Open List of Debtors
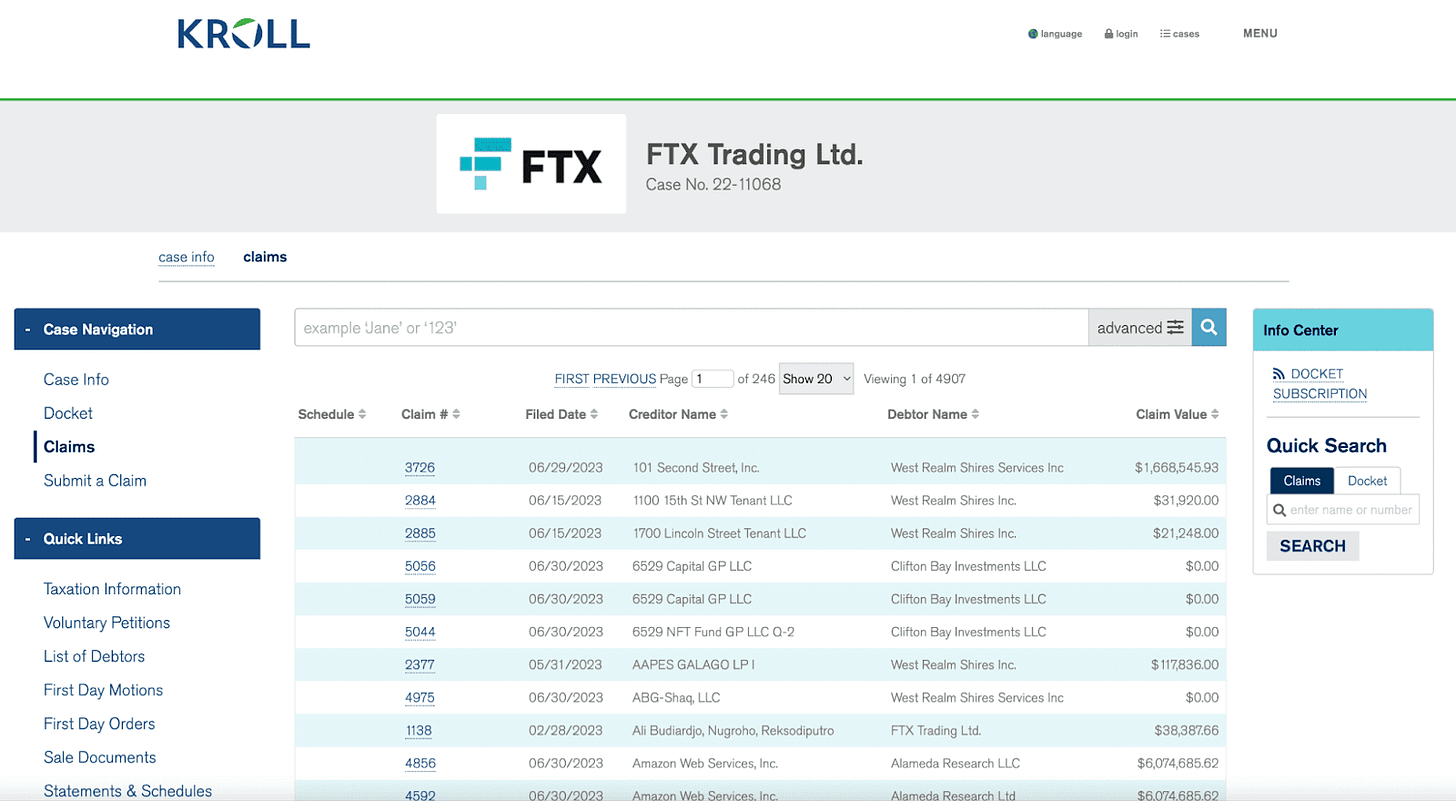Viewport: 1456px width, 802px height. coord(94,656)
